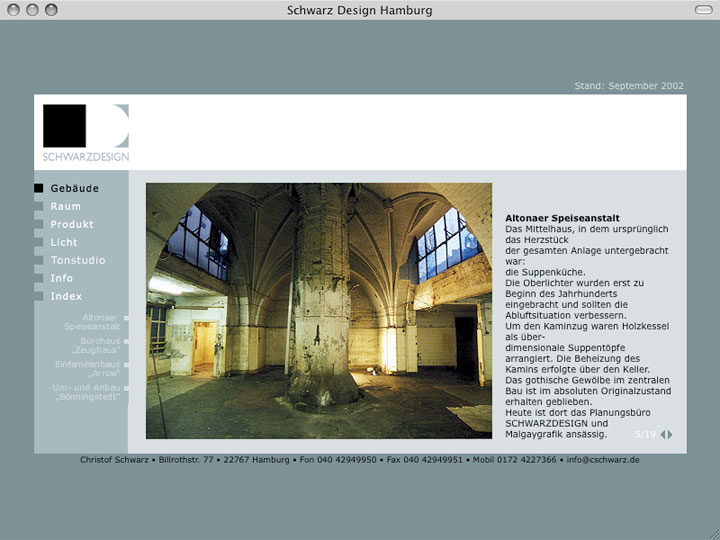Image resolution: width=720 pixels, height=540 pixels.
Task: Open the Raum menu section
Action: 66,206
